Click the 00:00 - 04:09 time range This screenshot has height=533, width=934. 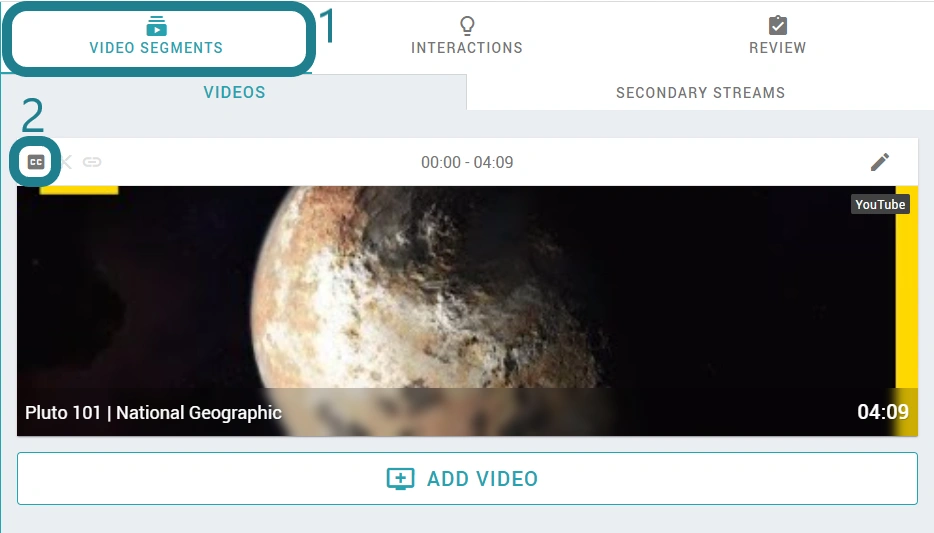click(467, 162)
